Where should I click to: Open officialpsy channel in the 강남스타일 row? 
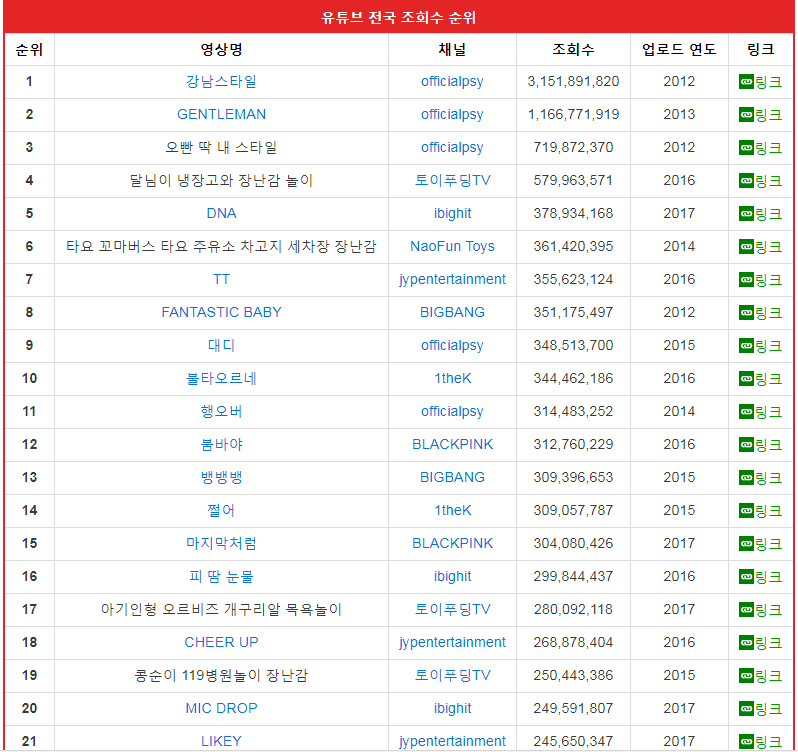(452, 81)
